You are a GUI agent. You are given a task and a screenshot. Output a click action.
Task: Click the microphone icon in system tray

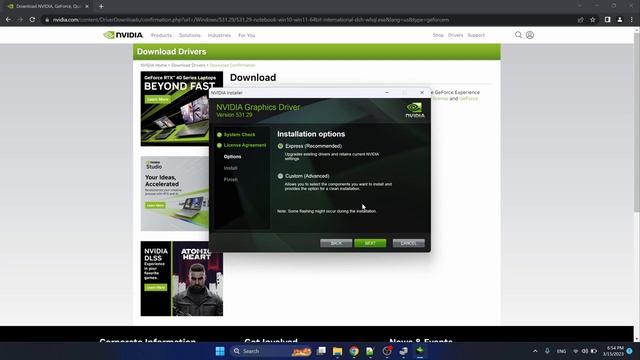pyautogui.click(x=547, y=351)
